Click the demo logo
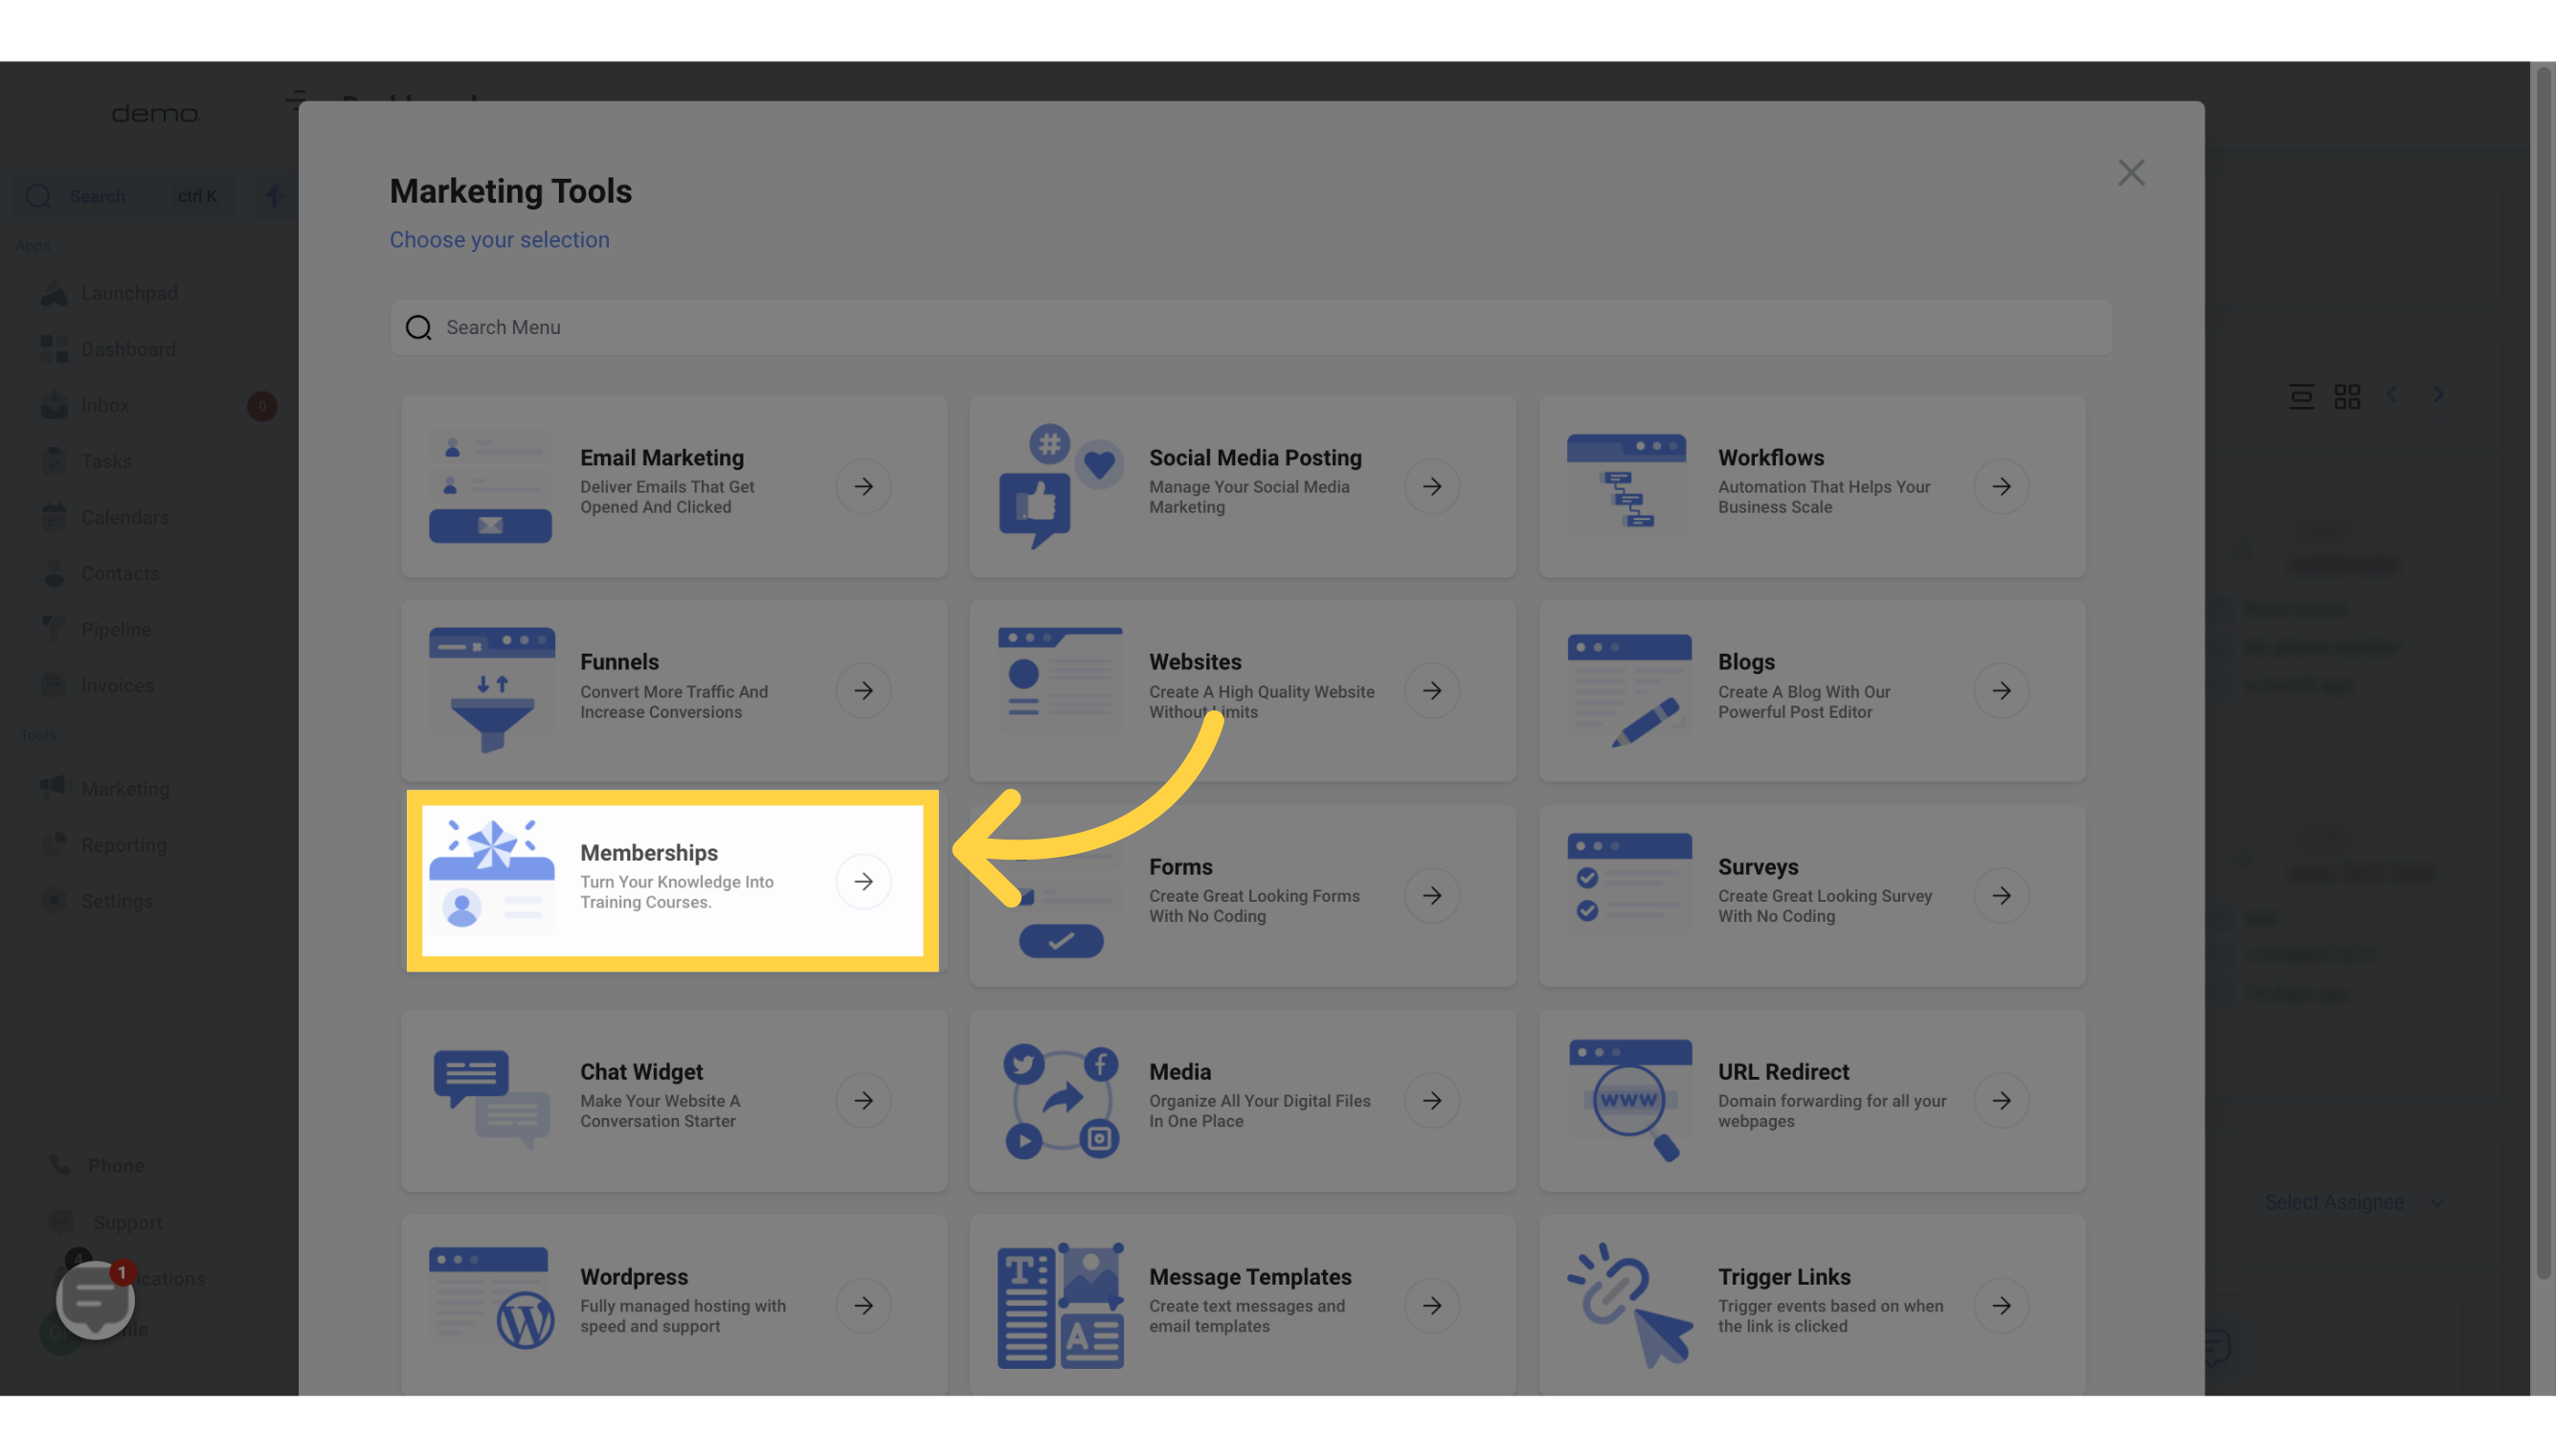Viewport: 2556px width, 1456px height. (155, 114)
